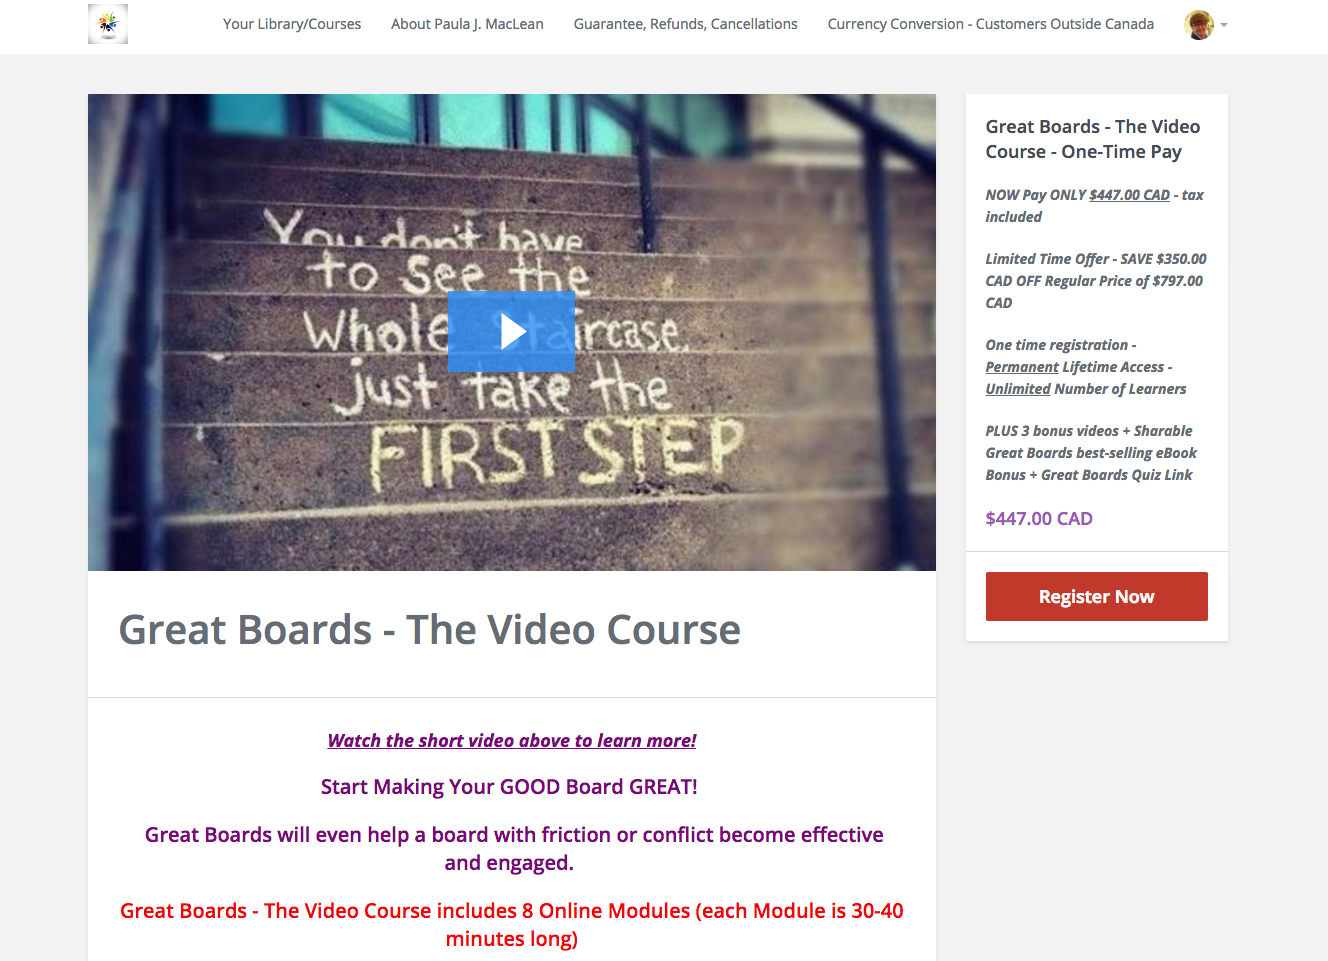Open Guarantee, Refunds, Cancellations page
Image resolution: width=1328 pixels, height=961 pixels.
pyautogui.click(x=686, y=24)
